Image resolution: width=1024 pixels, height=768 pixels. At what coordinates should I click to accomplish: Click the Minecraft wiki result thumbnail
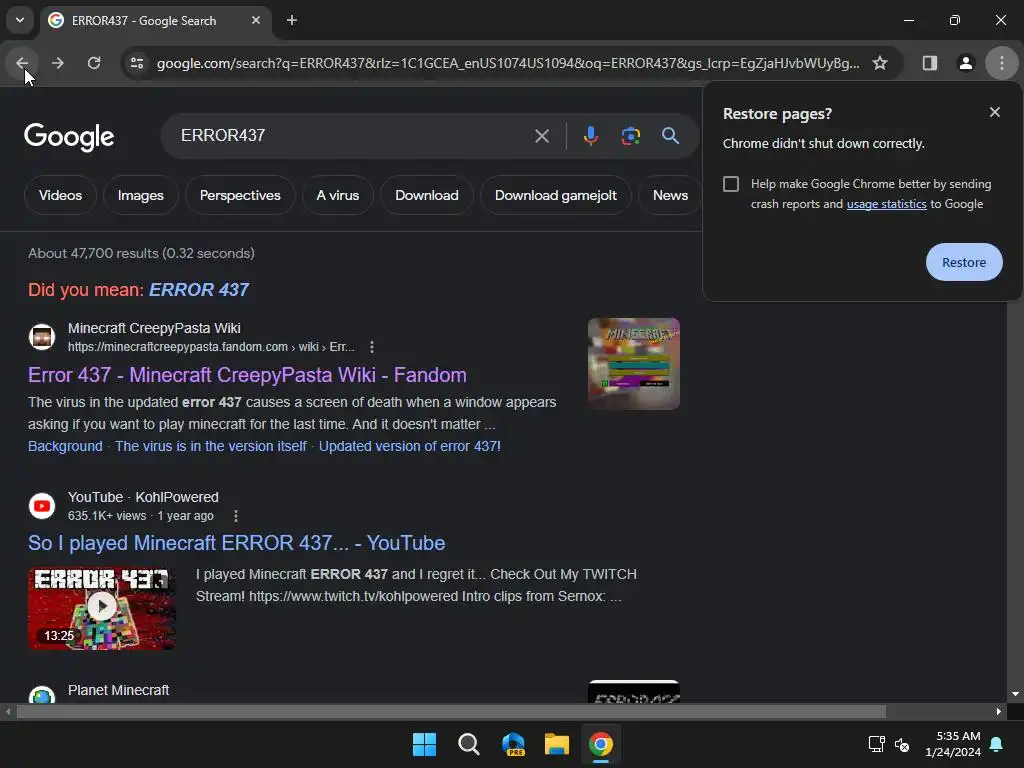pos(633,364)
